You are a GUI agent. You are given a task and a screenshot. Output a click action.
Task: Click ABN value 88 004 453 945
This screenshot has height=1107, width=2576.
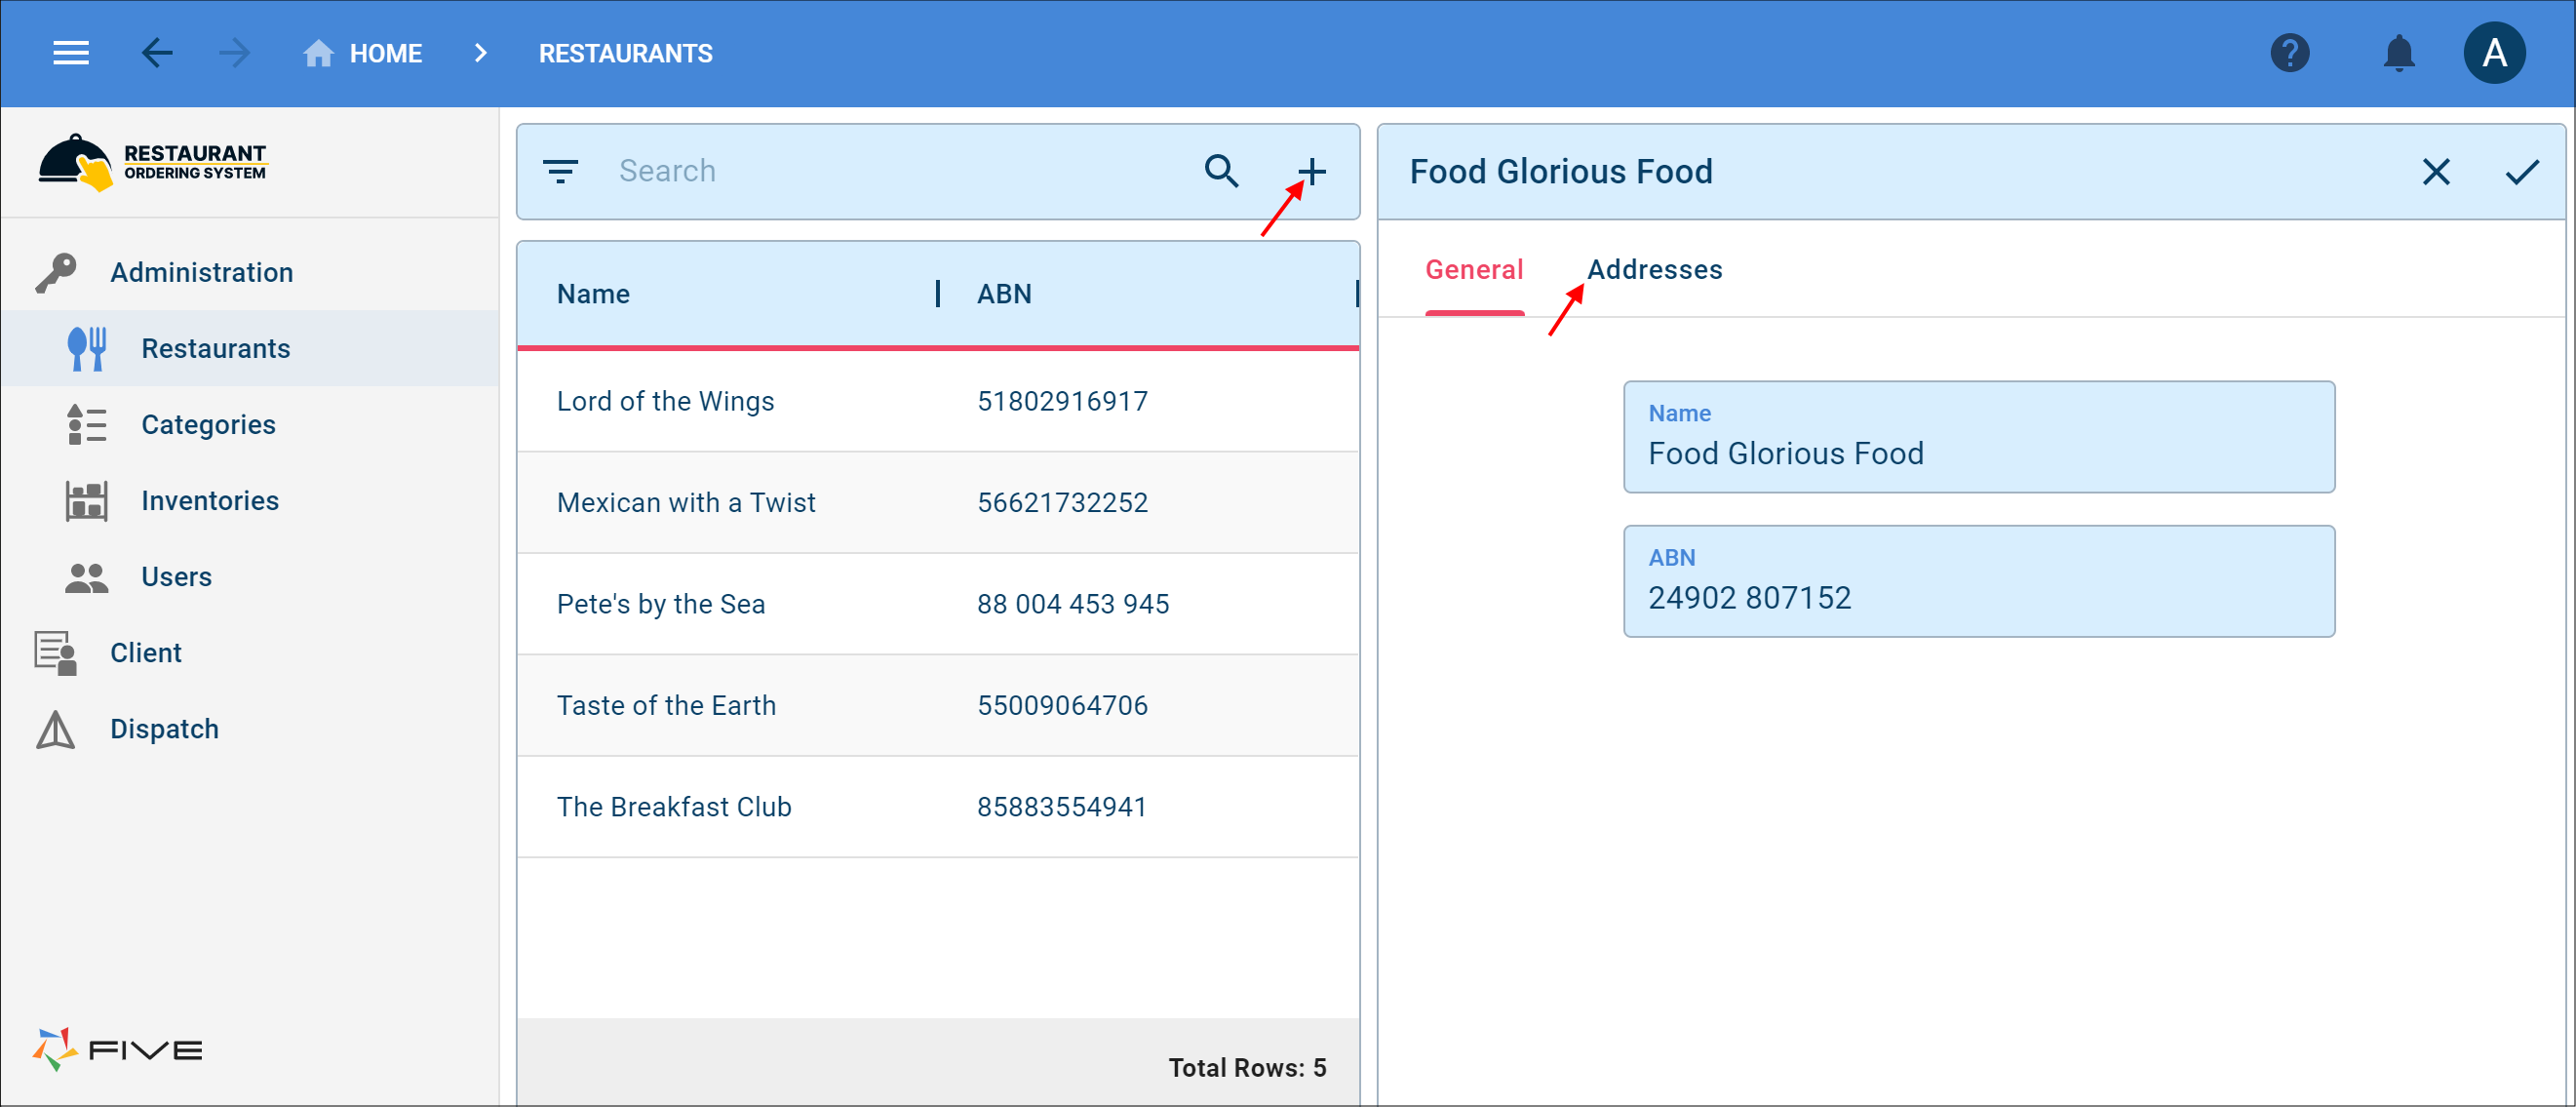[1072, 604]
